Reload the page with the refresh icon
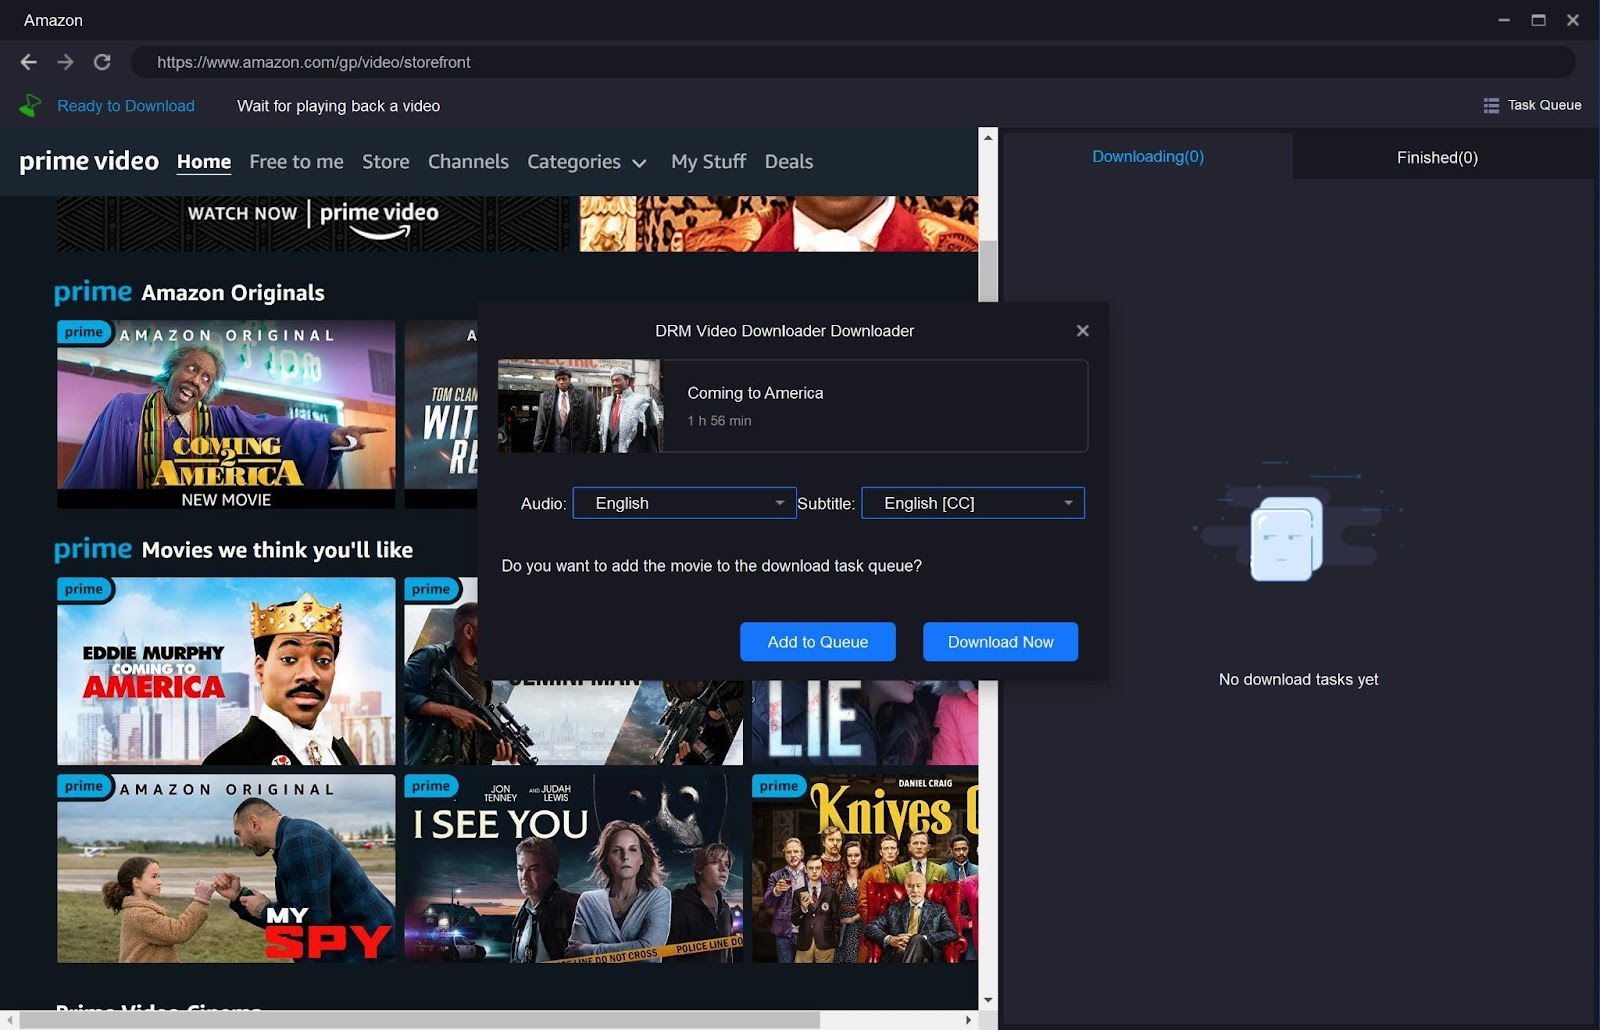1600x1030 pixels. [x=102, y=62]
